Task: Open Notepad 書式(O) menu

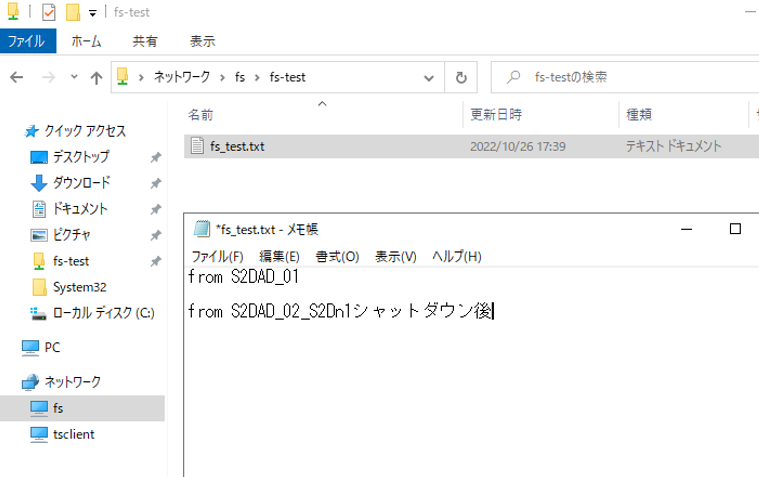Action: (x=337, y=256)
